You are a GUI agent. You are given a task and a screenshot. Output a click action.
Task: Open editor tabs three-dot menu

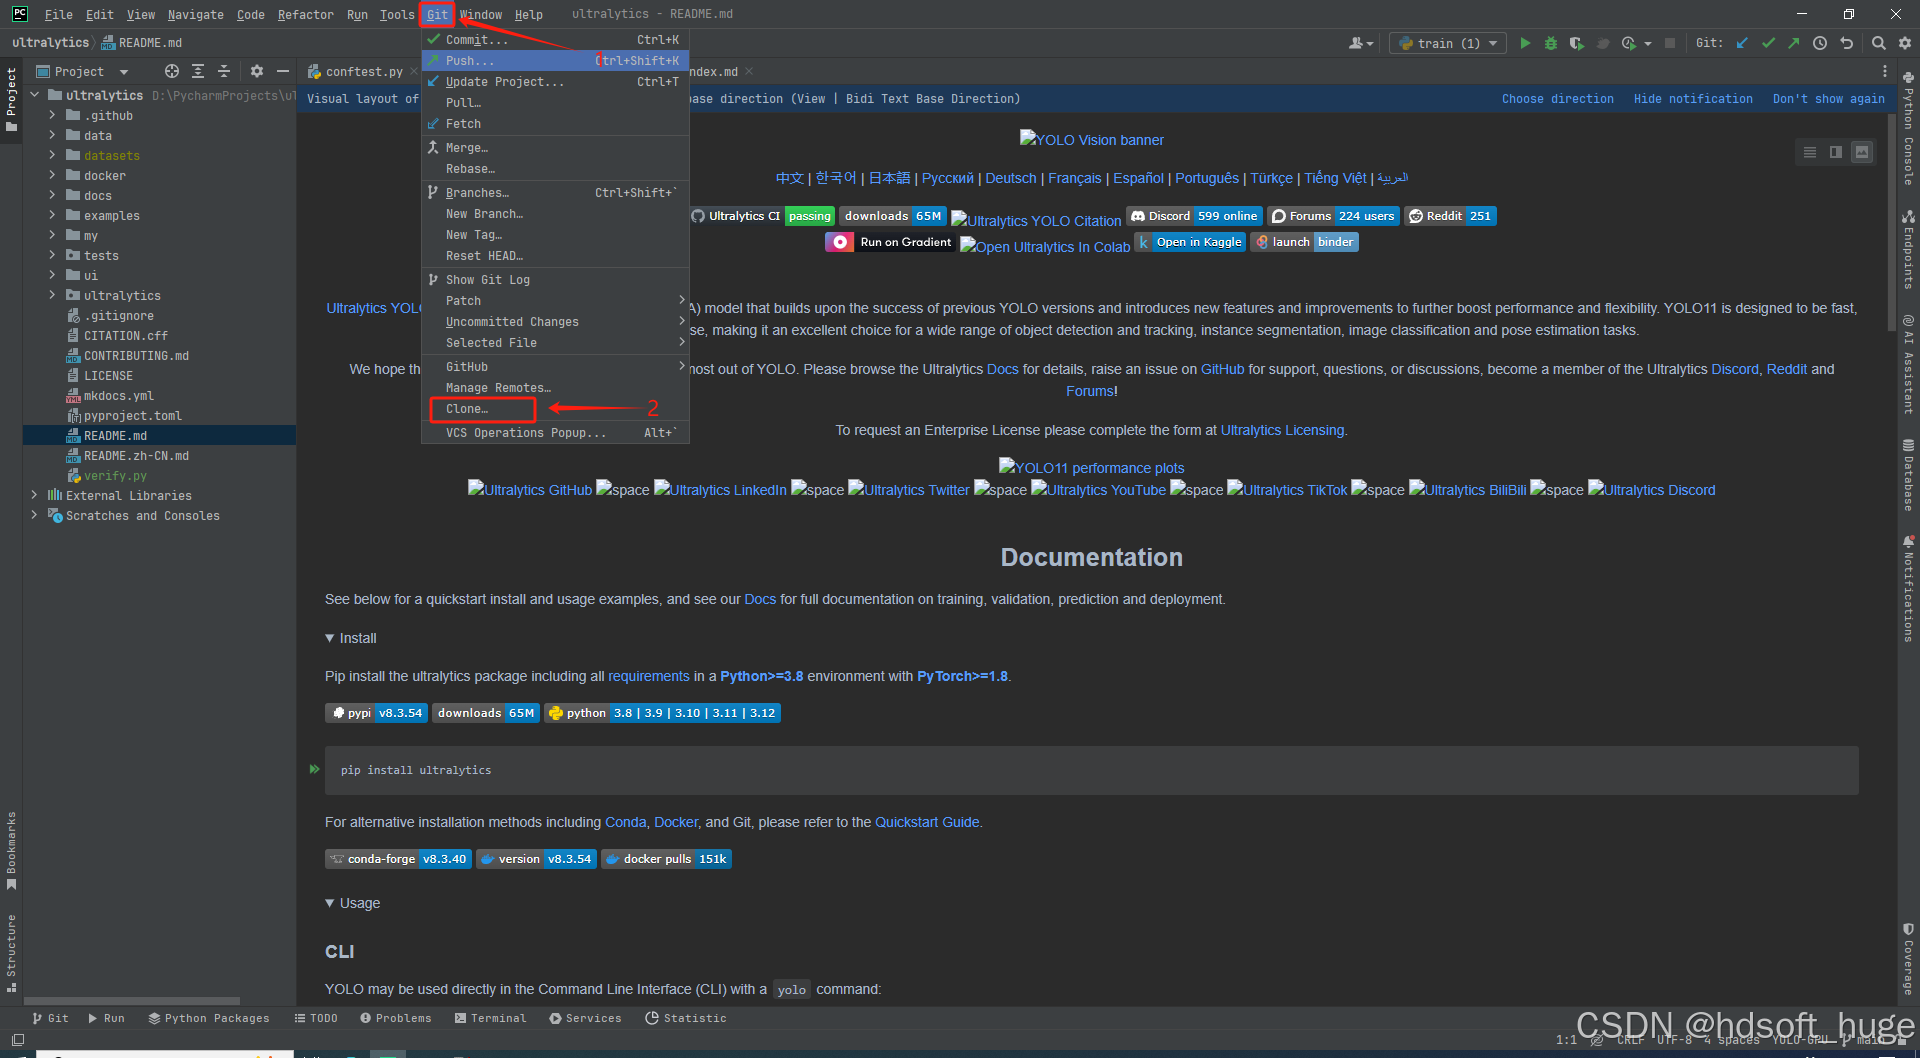click(x=1885, y=71)
